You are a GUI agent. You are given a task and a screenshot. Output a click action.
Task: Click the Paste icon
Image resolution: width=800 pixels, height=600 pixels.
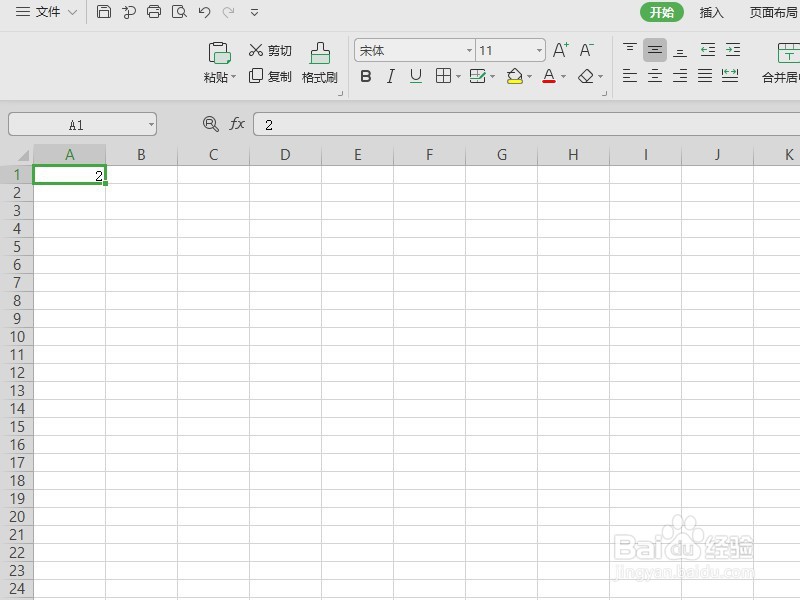tap(219, 53)
